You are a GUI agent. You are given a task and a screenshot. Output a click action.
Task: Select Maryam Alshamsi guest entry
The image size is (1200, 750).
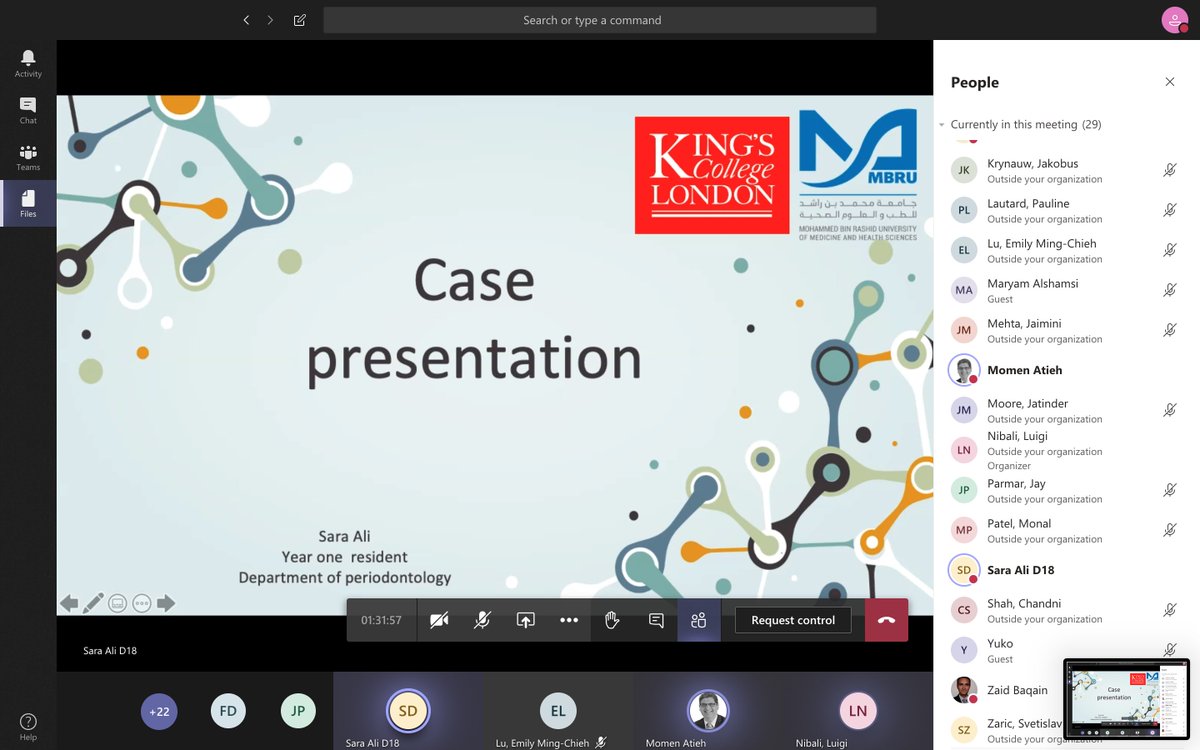pyautogui.click(x=1066, y=290)
